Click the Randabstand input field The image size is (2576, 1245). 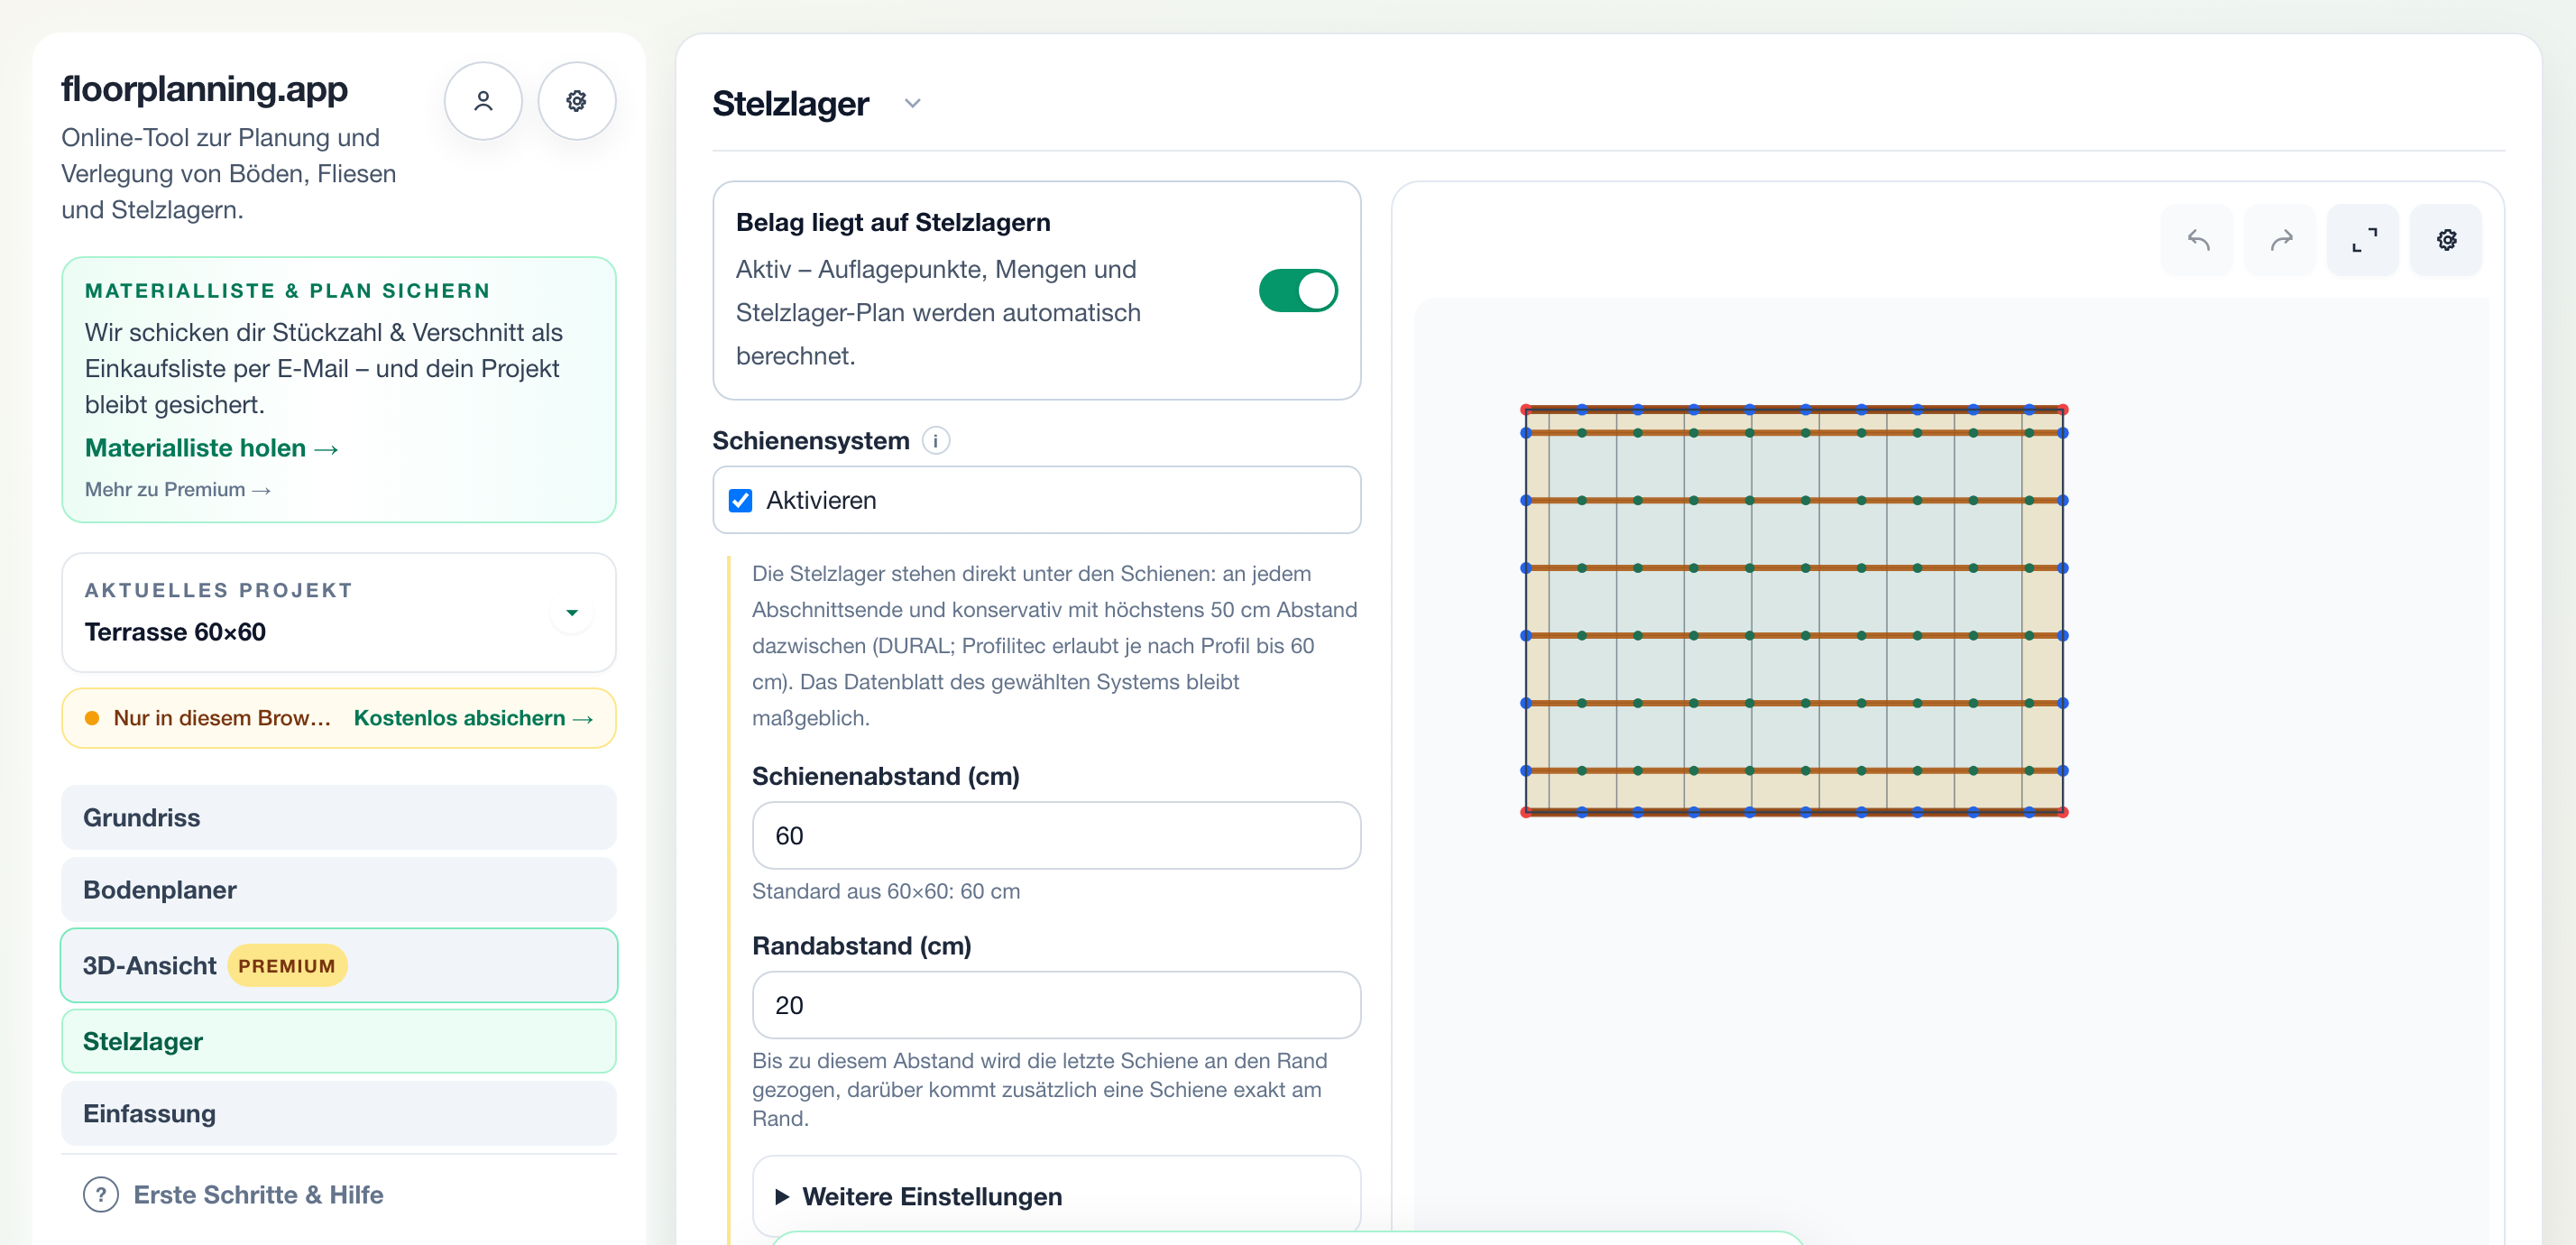pyautogui.click(x=1056, y=1006)
